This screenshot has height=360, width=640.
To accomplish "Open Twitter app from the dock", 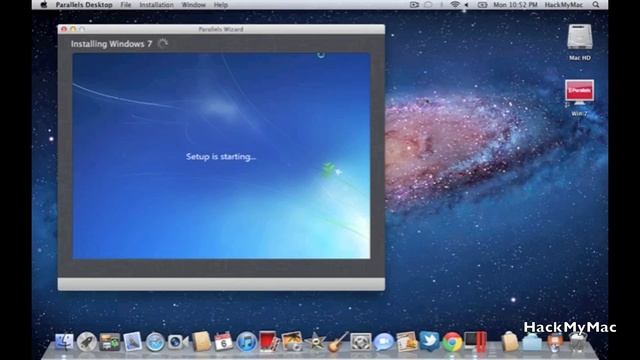I will [429, 341].
